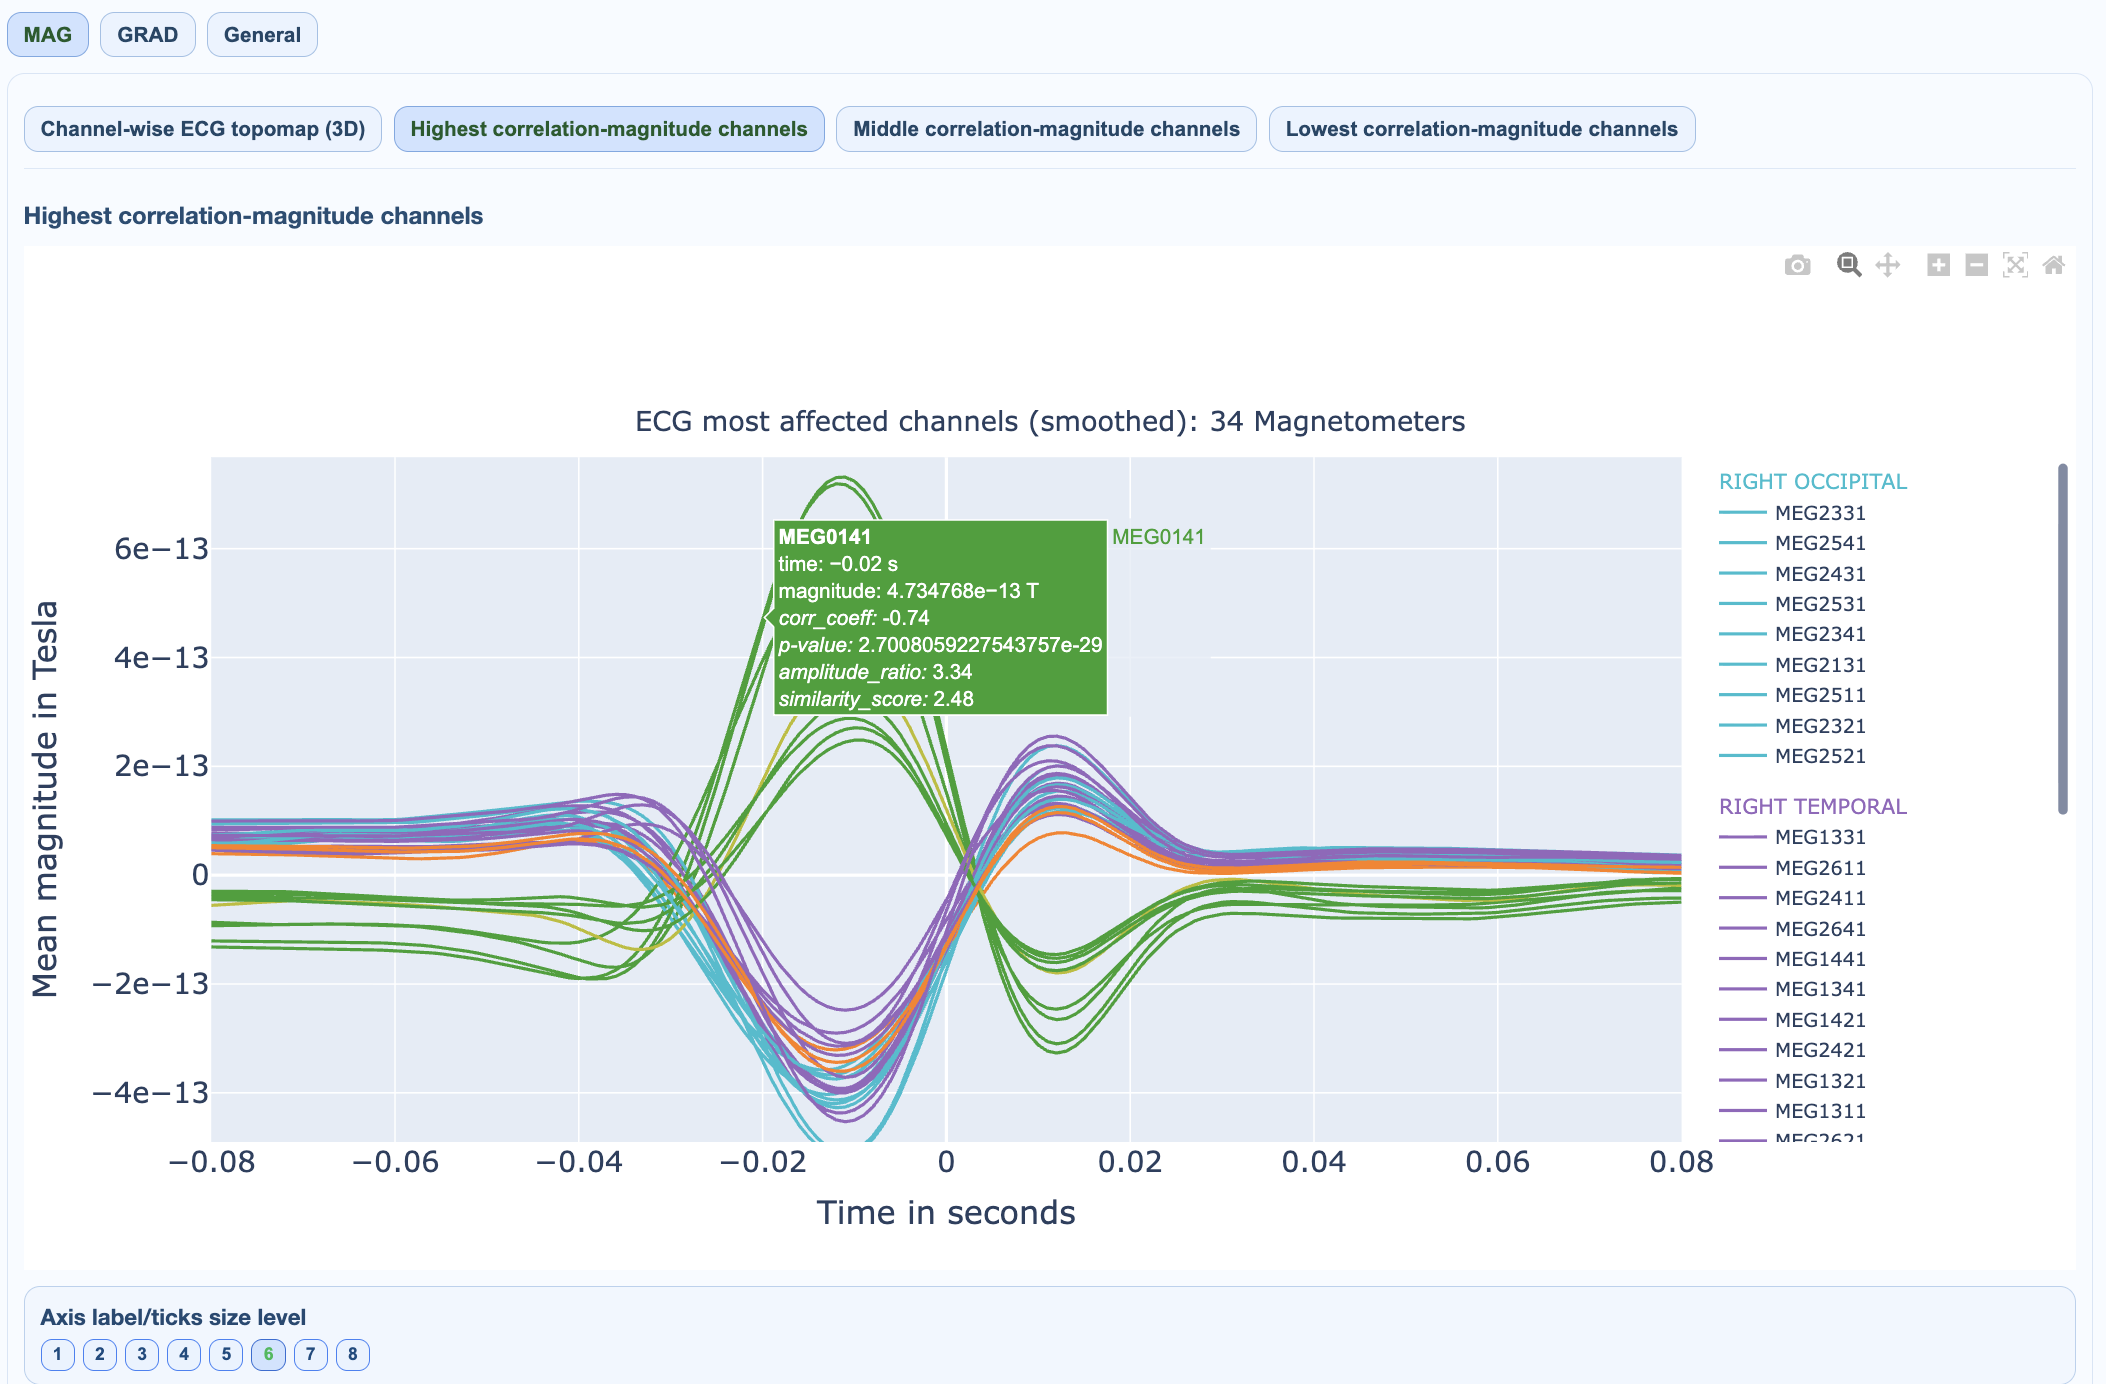Show Middle correlation-magnitude channels

point(1046,129)
